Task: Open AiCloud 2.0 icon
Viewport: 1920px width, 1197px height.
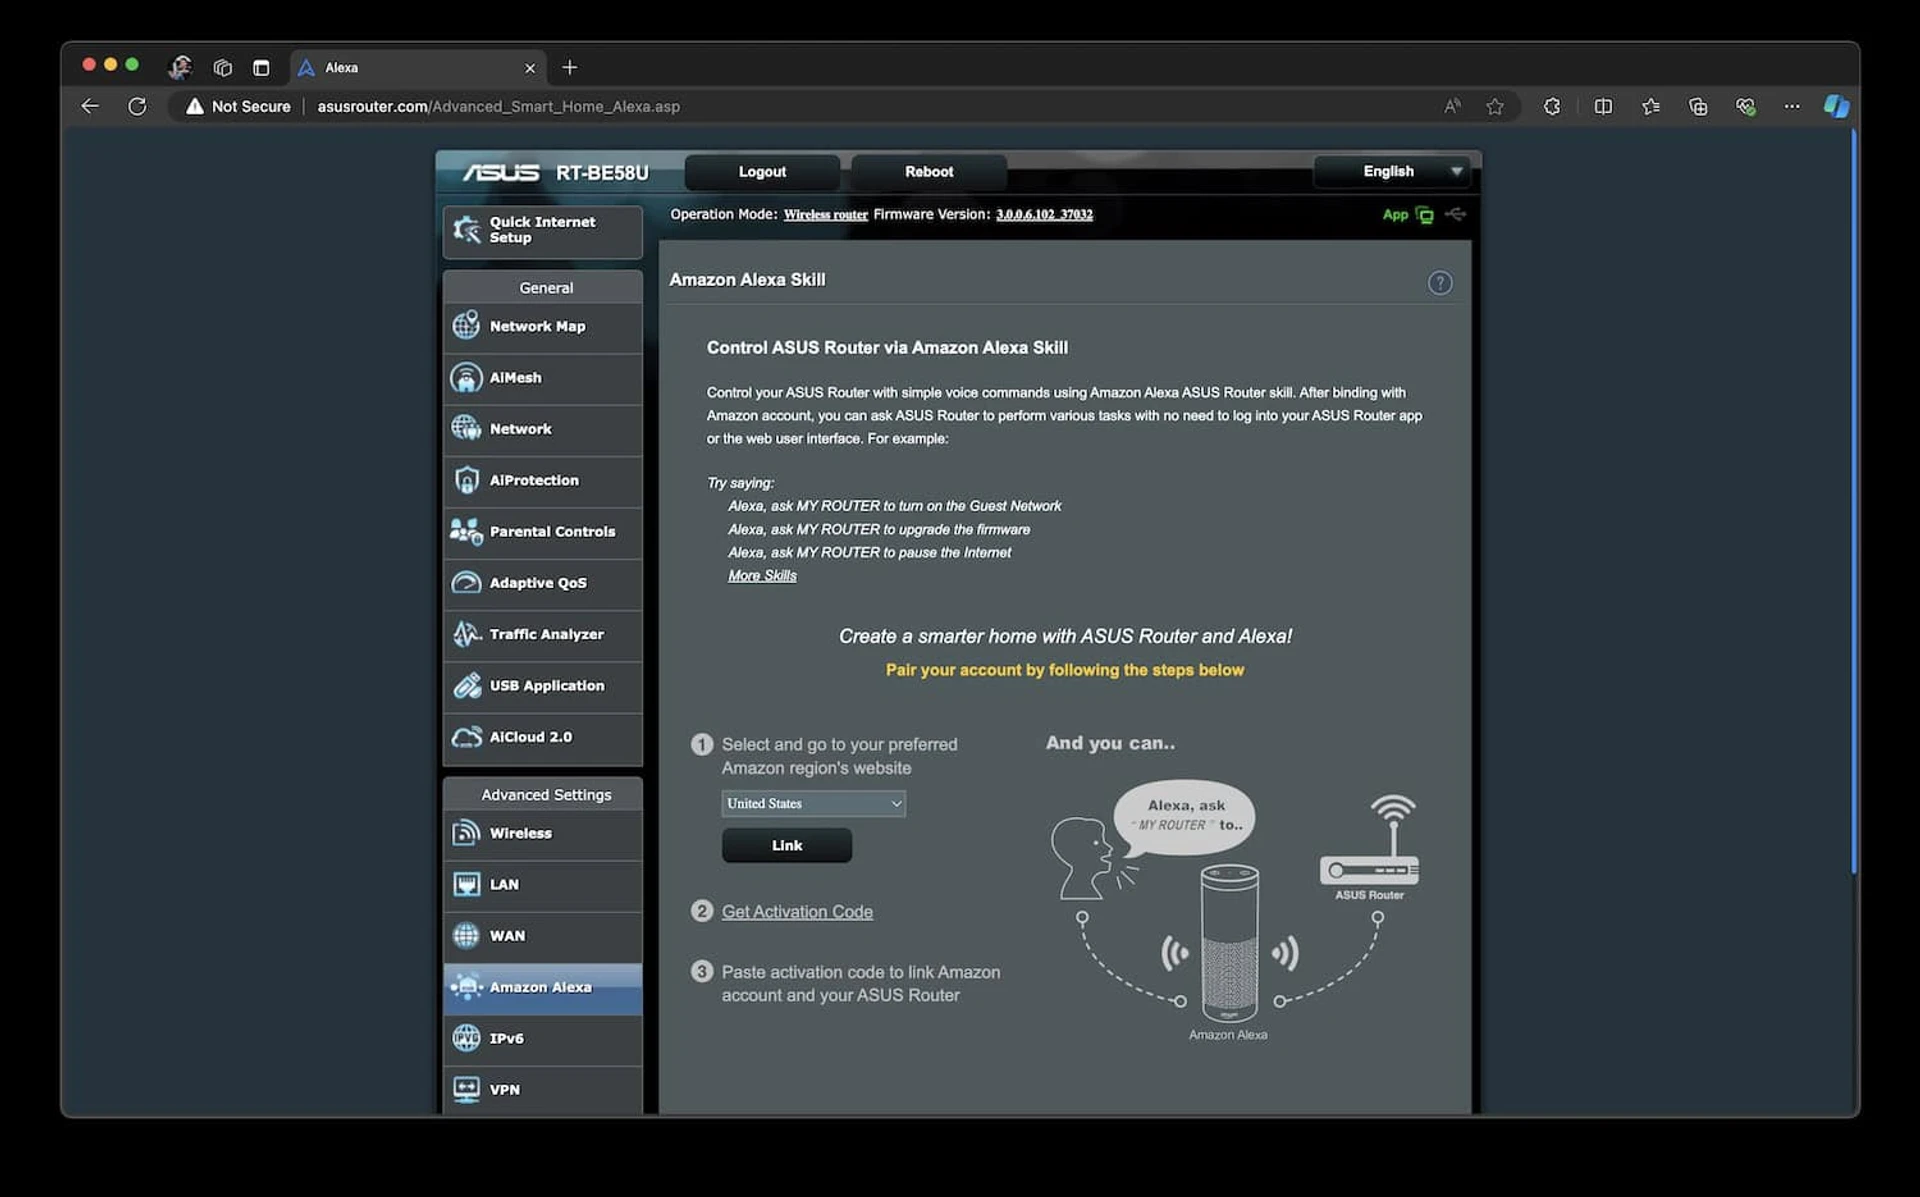Action: coord(466,737)
